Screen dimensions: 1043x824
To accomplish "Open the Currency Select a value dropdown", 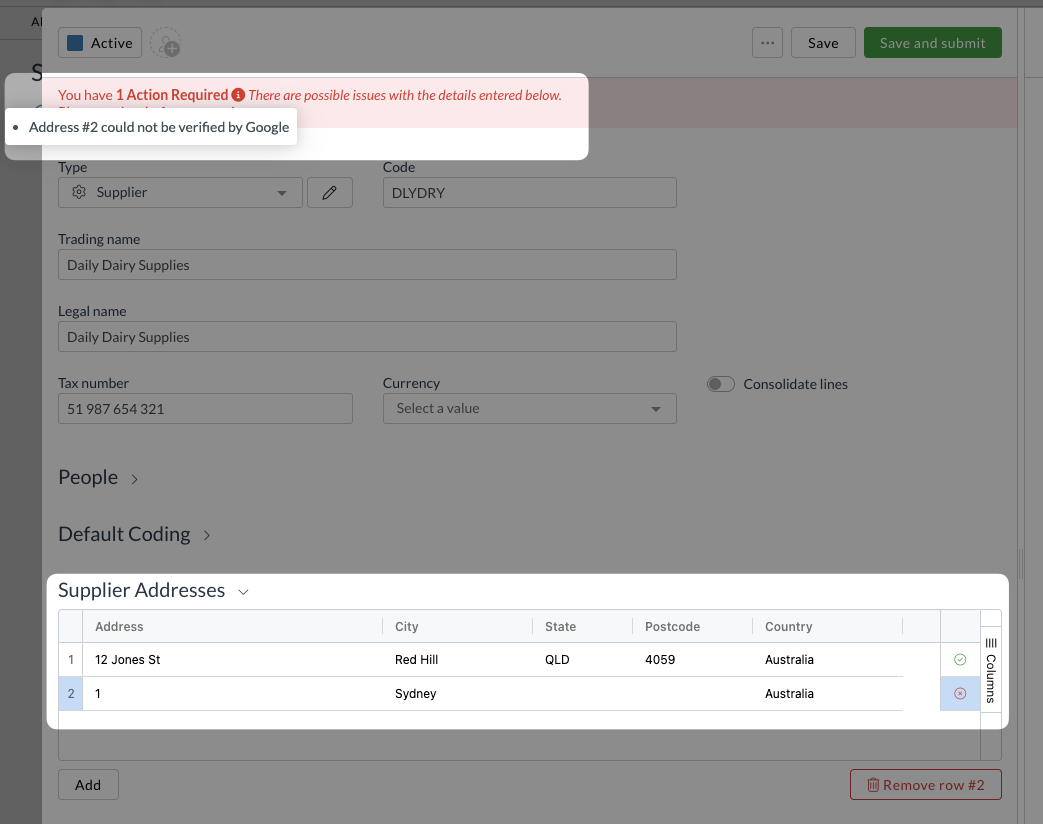I will coord(529,408).
